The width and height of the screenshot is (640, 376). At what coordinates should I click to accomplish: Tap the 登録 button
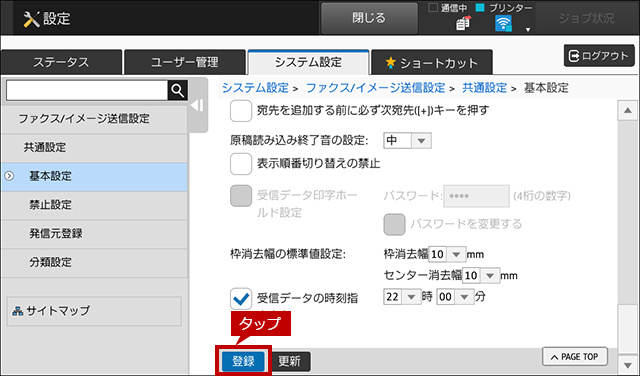pyautogui.click(x=243, y=361)
